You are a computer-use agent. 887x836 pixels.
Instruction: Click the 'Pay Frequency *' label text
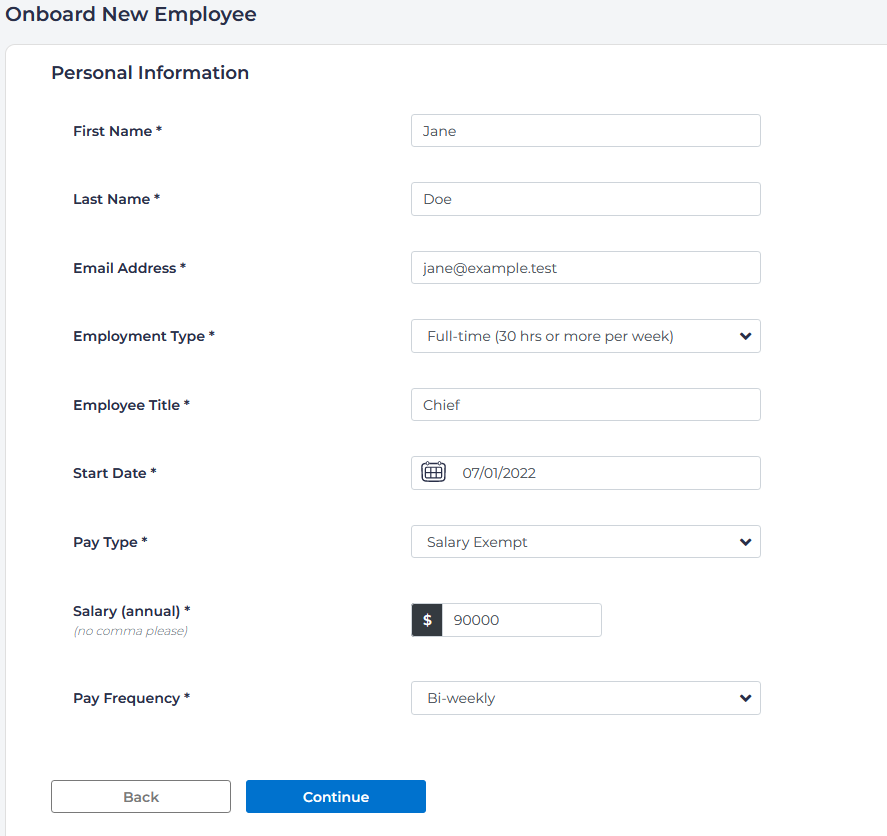[x=131, y=699]
